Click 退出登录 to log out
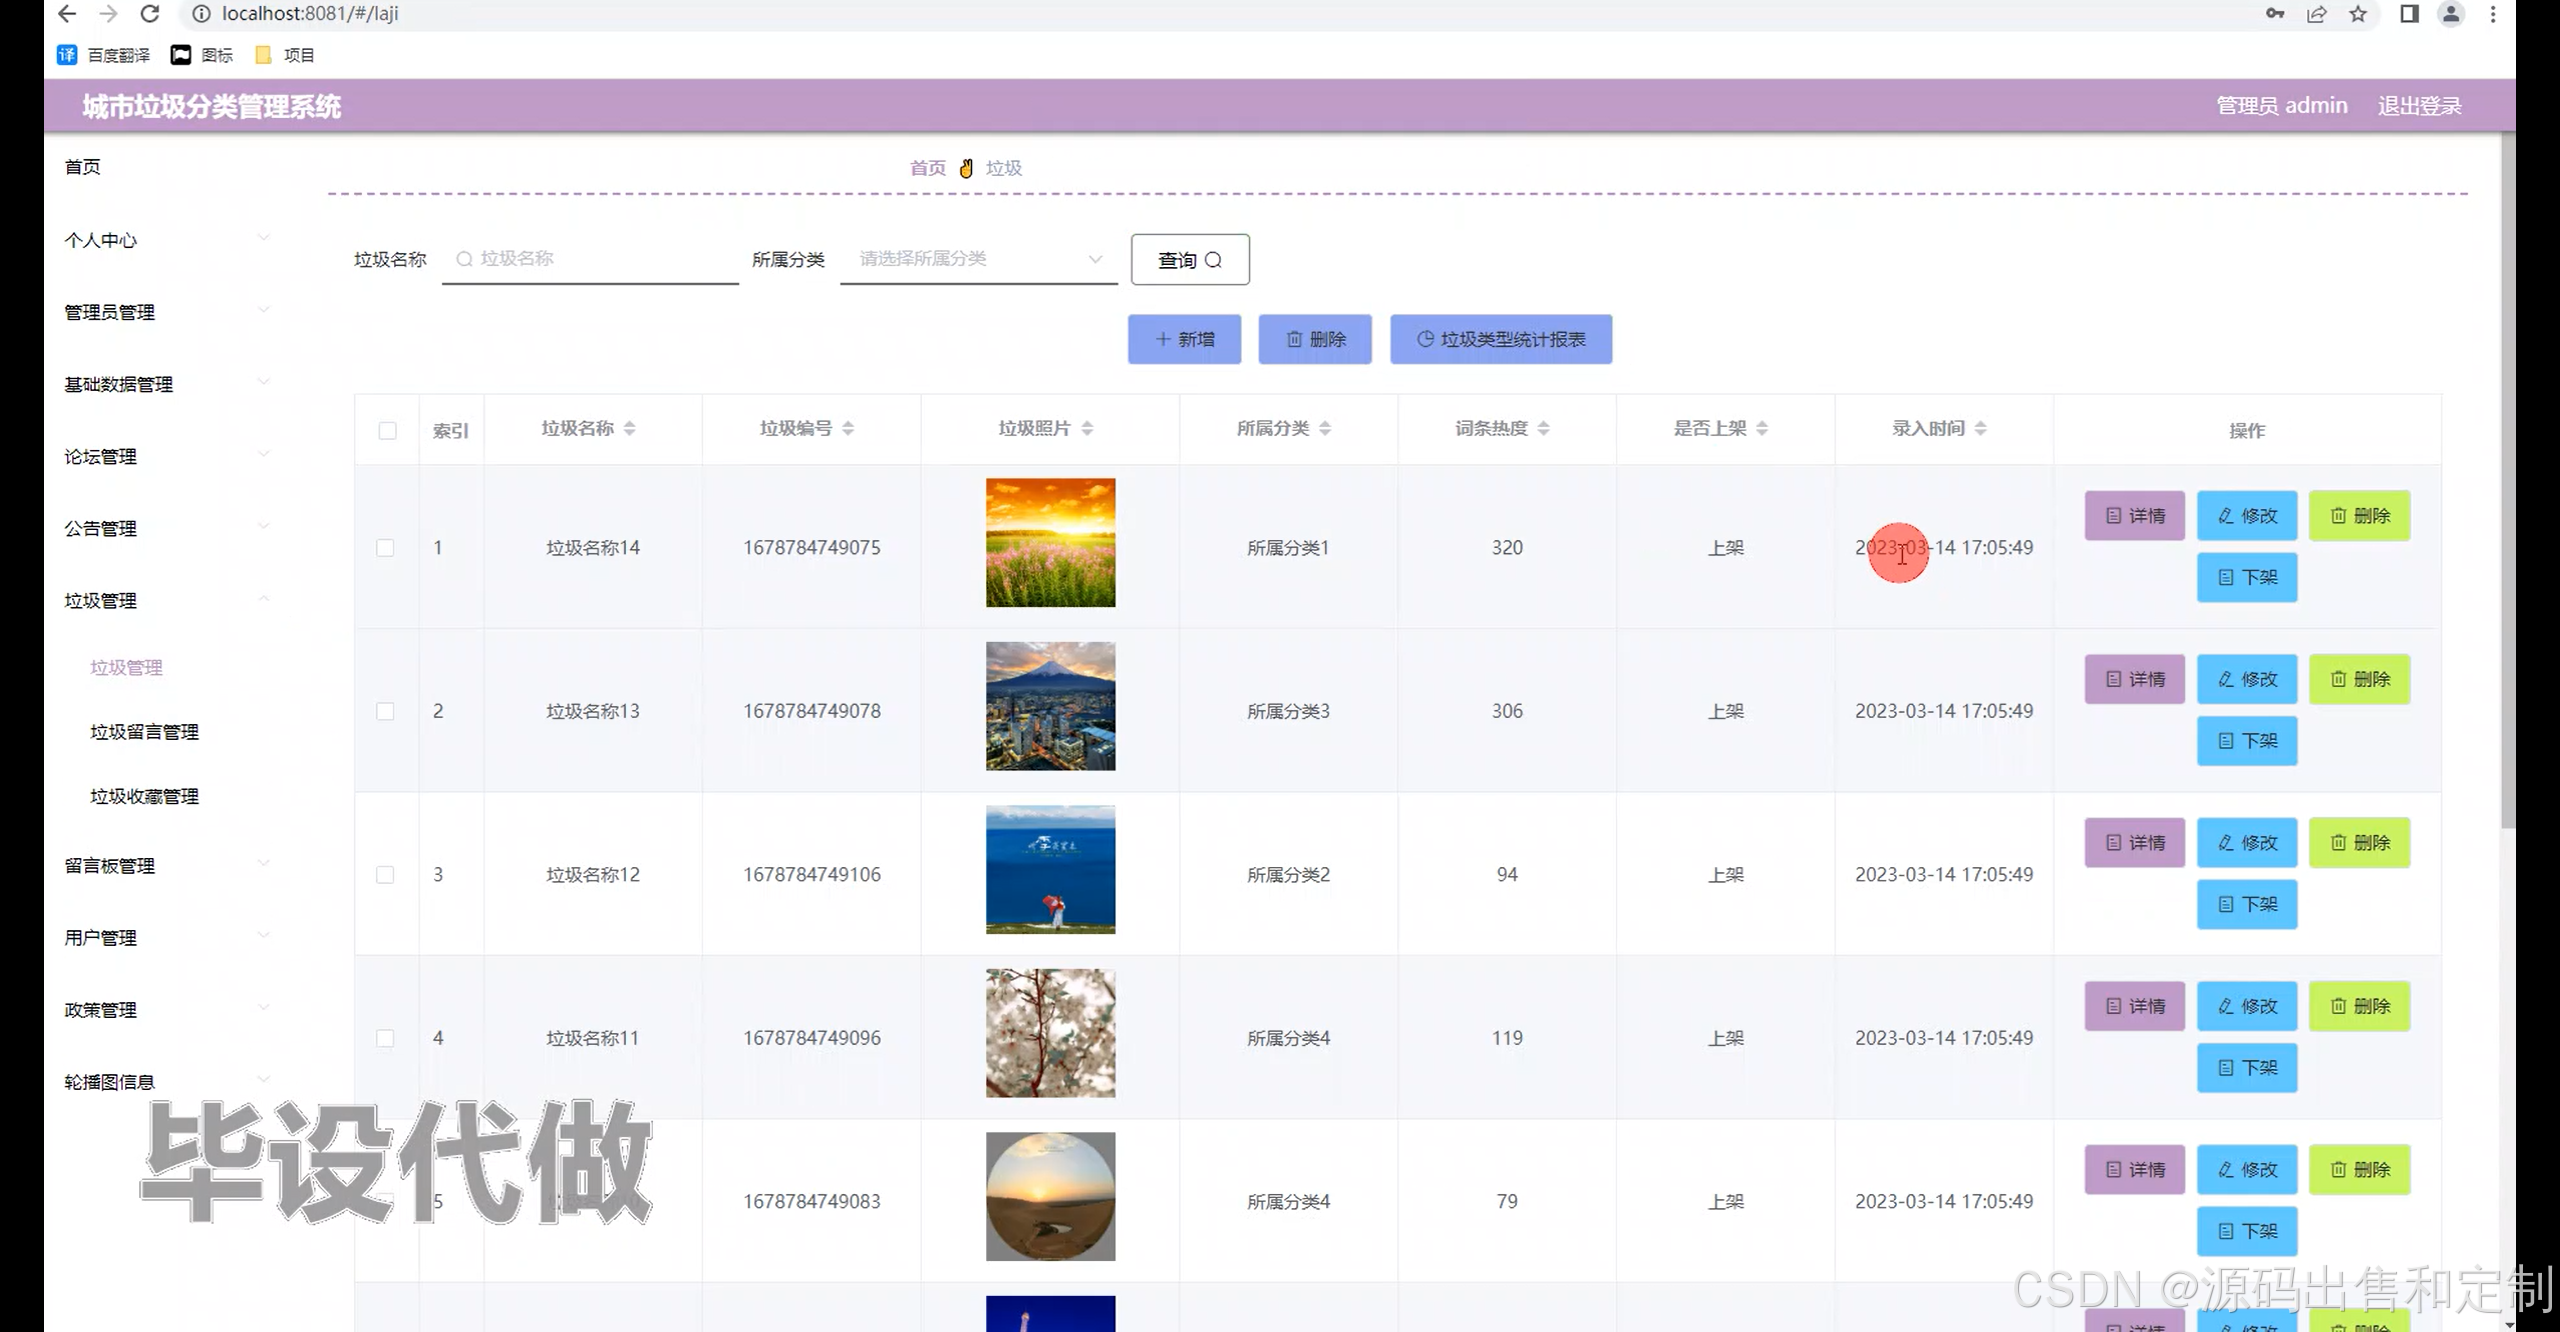The image size is (2560, 1332). [x=2419, y=106]
